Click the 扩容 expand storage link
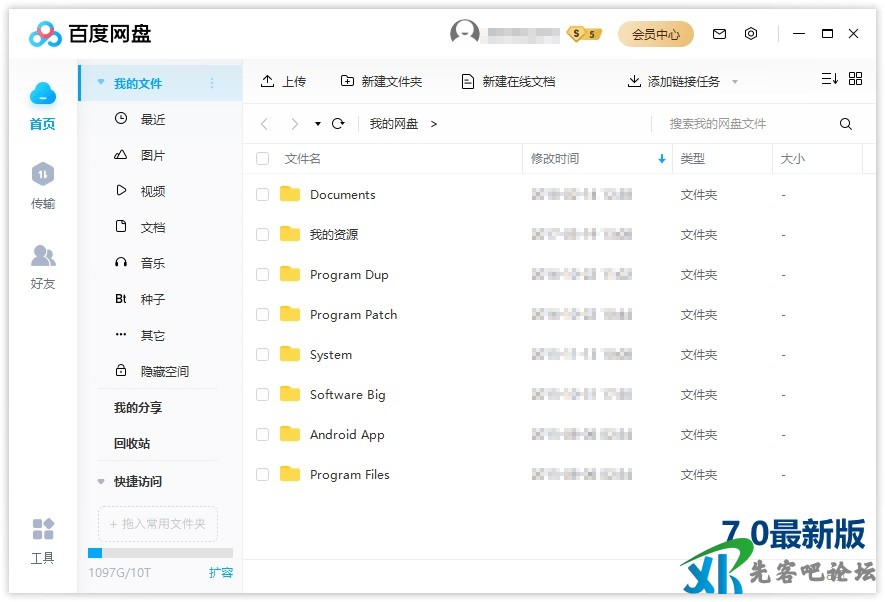Screen dimensions: 885x602 point(220,573)
